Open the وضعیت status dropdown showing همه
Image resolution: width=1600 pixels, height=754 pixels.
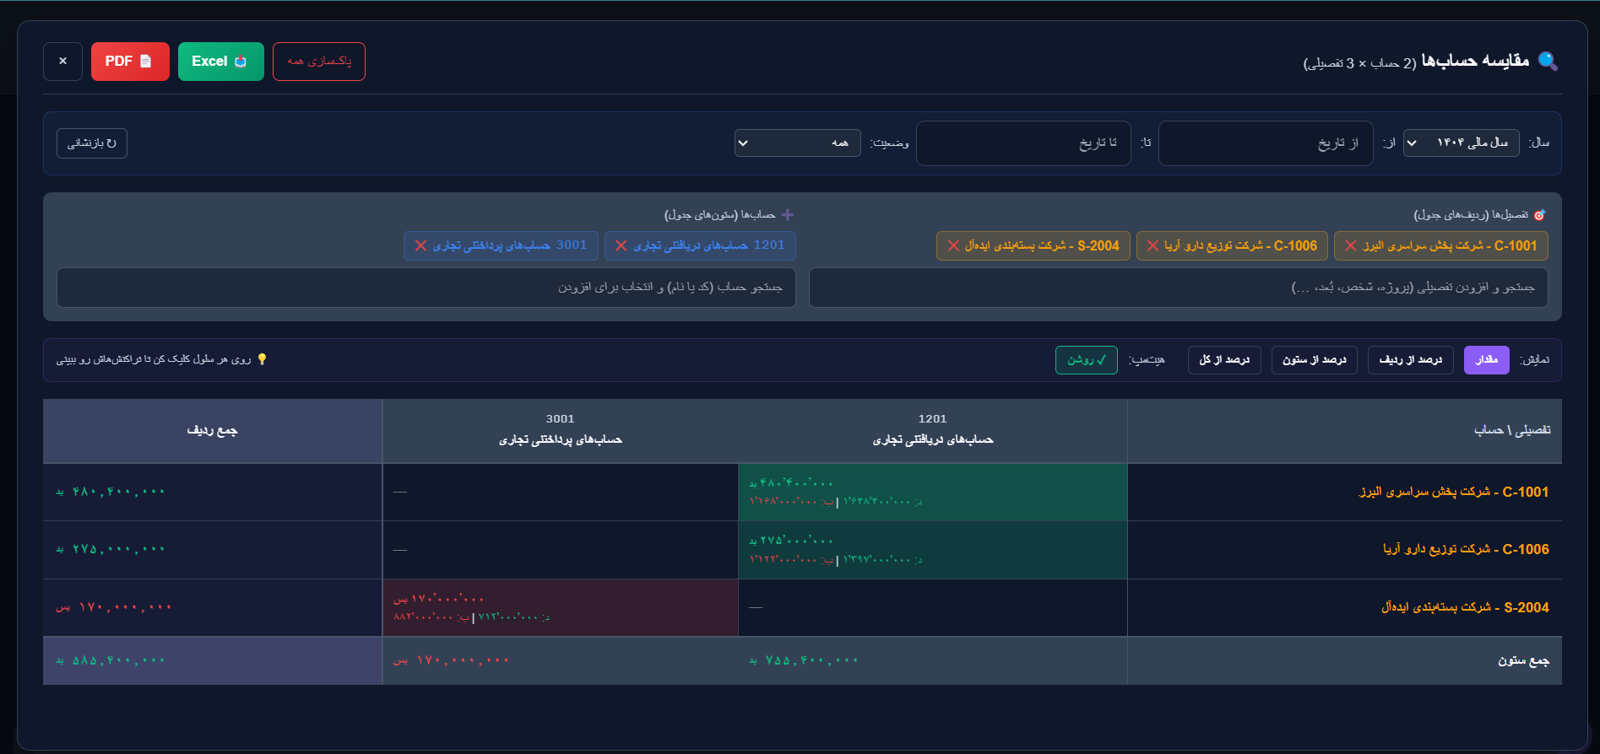(797, 143)
